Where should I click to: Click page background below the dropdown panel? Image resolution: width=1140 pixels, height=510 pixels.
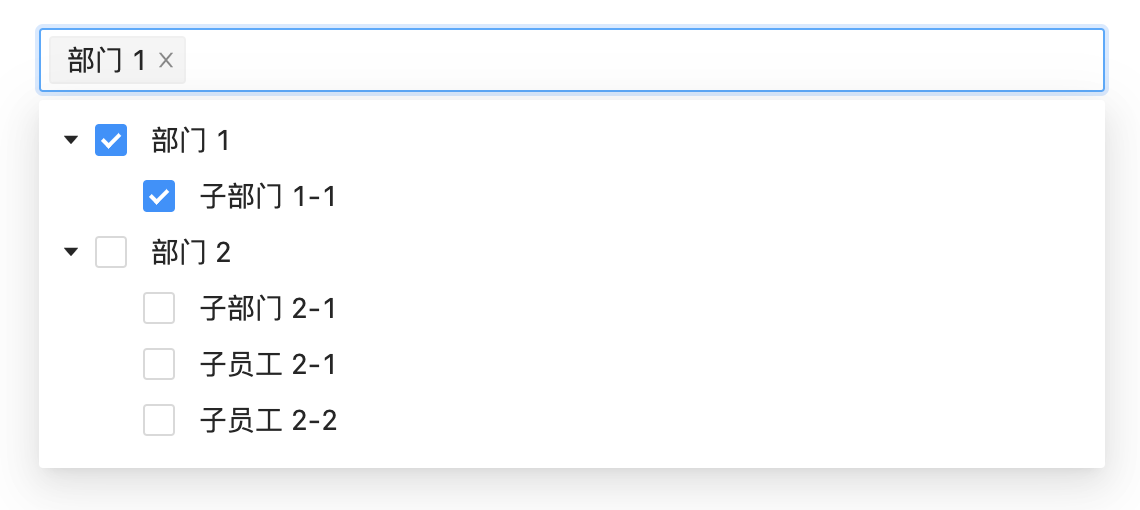[x=570, y=492]
